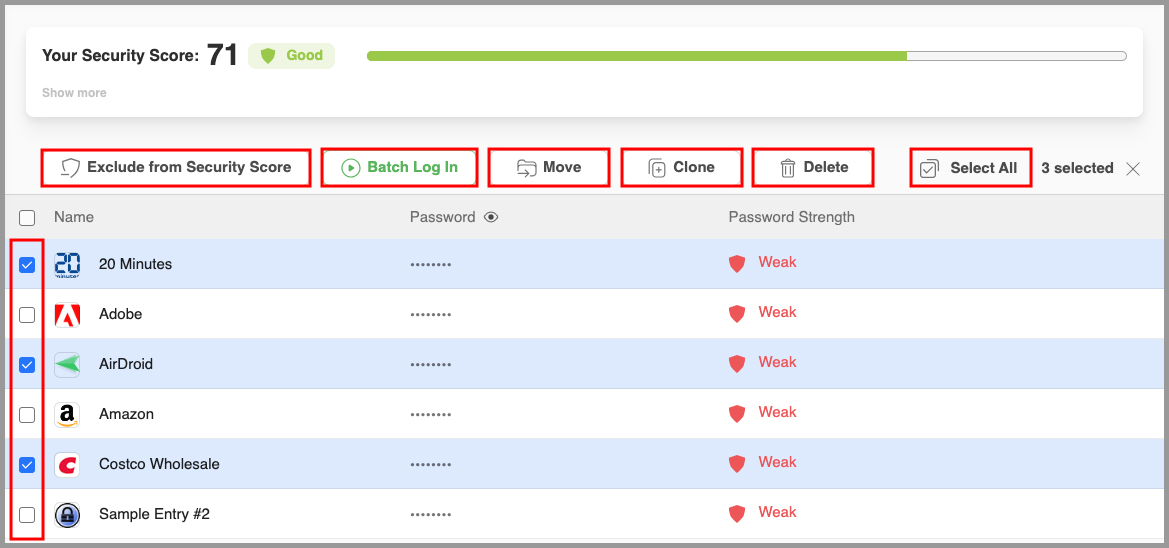Open the Amazon entry name
Viewport: 1169px width, 548px height.
(127, 415)
